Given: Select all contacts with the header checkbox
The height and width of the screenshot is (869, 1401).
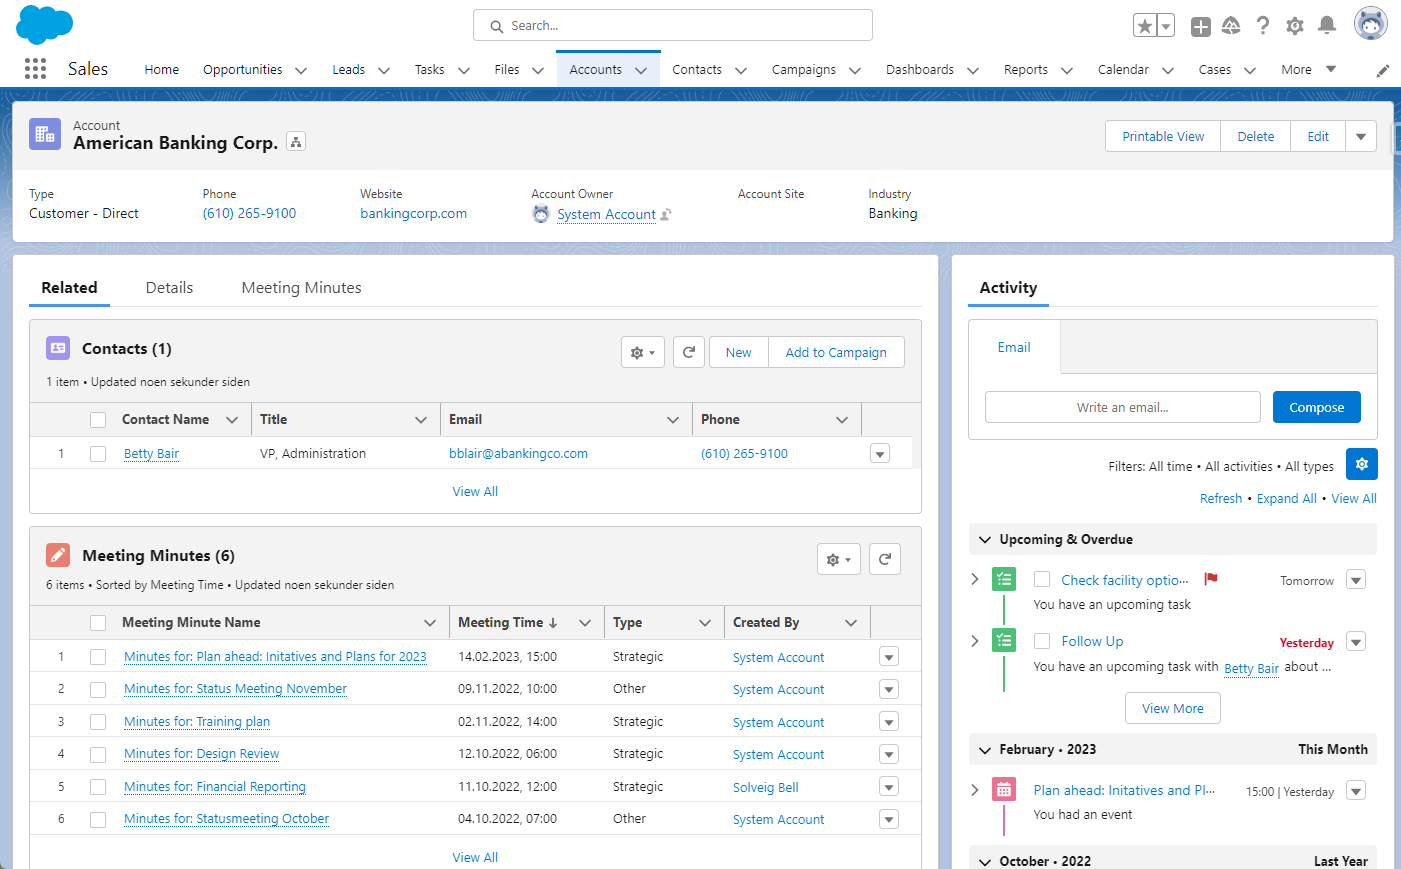Looking at the screenshot, I should click(x=98, y=420).
